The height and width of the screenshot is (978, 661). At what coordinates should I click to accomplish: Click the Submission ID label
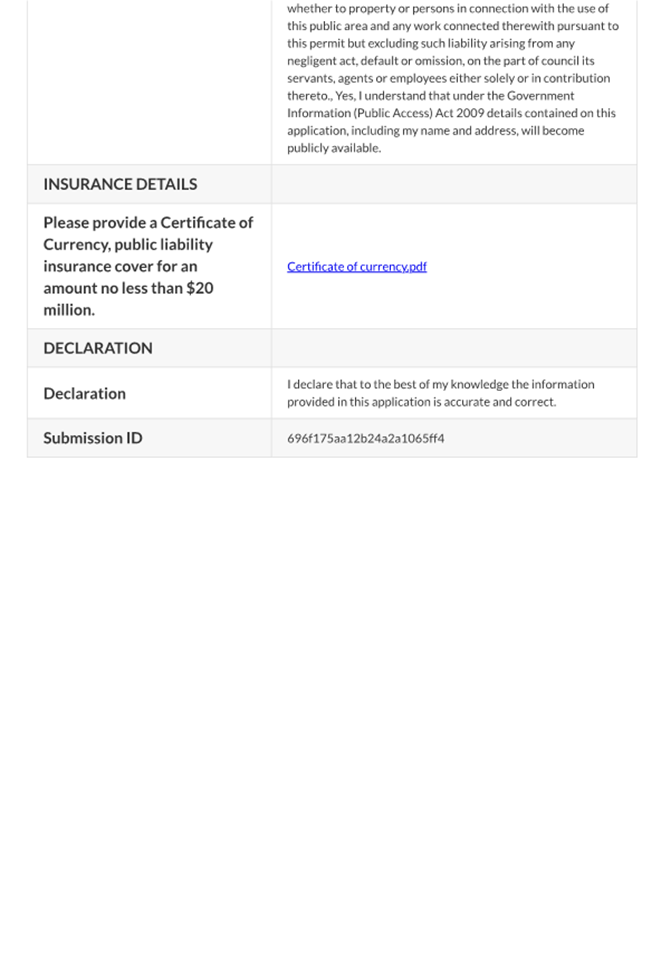(93, 438)
